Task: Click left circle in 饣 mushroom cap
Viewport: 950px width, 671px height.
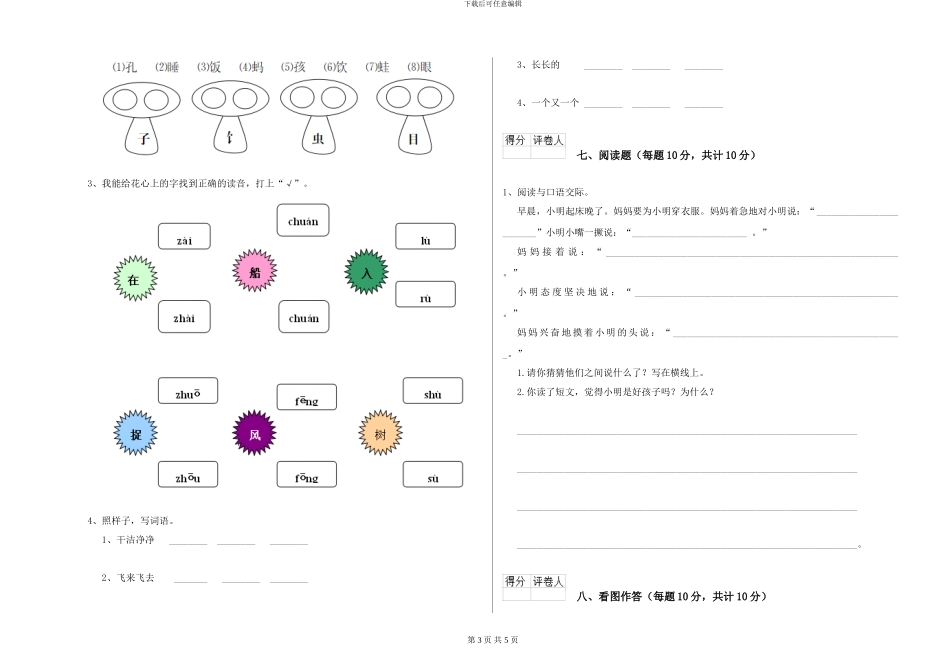Action: click(x=213, y=98)
